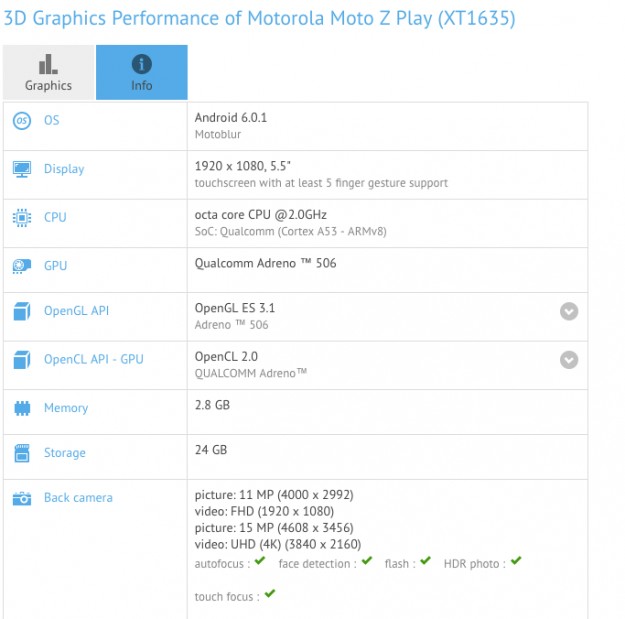This screenshot has width=625, height=619.
Task: Expand the OpenCL 2.0 details
Action: point(569,360)
